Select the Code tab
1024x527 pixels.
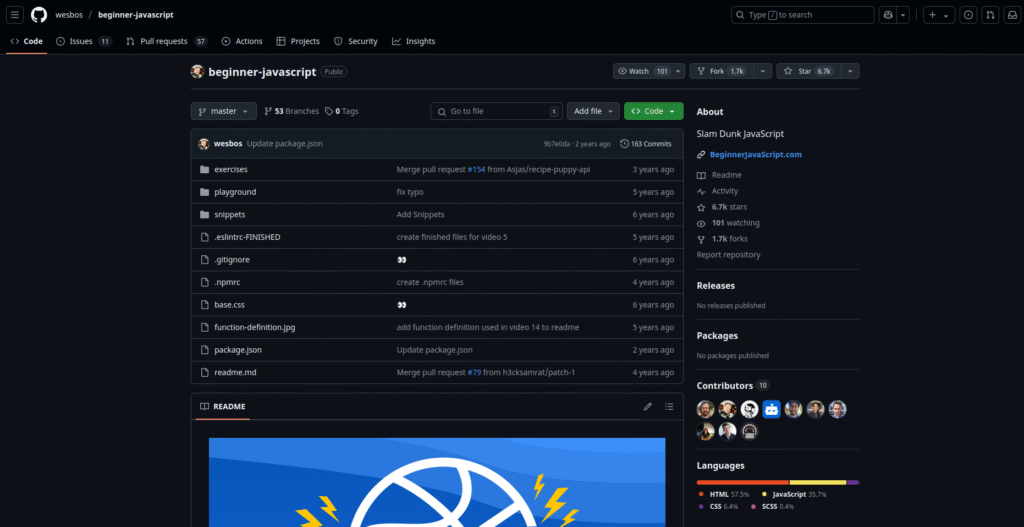pos(27,41)
